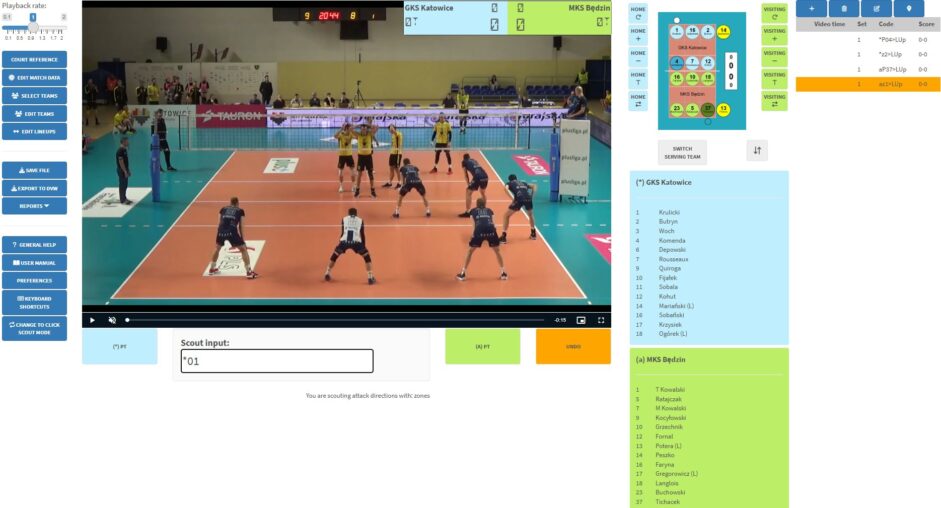Click the trash icon above the scout table
This screenshot has height=508, width=941.
pos(844,8)
